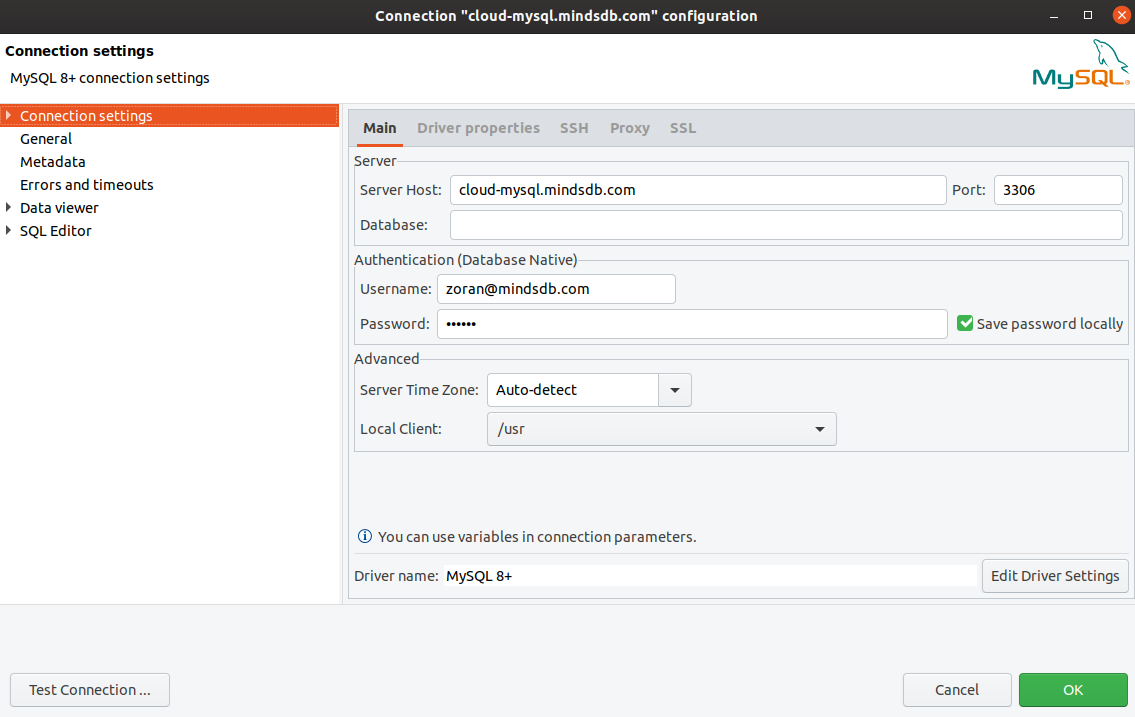Click into the Port field
1135x717 pixels.
click(x=1058, y=190)
